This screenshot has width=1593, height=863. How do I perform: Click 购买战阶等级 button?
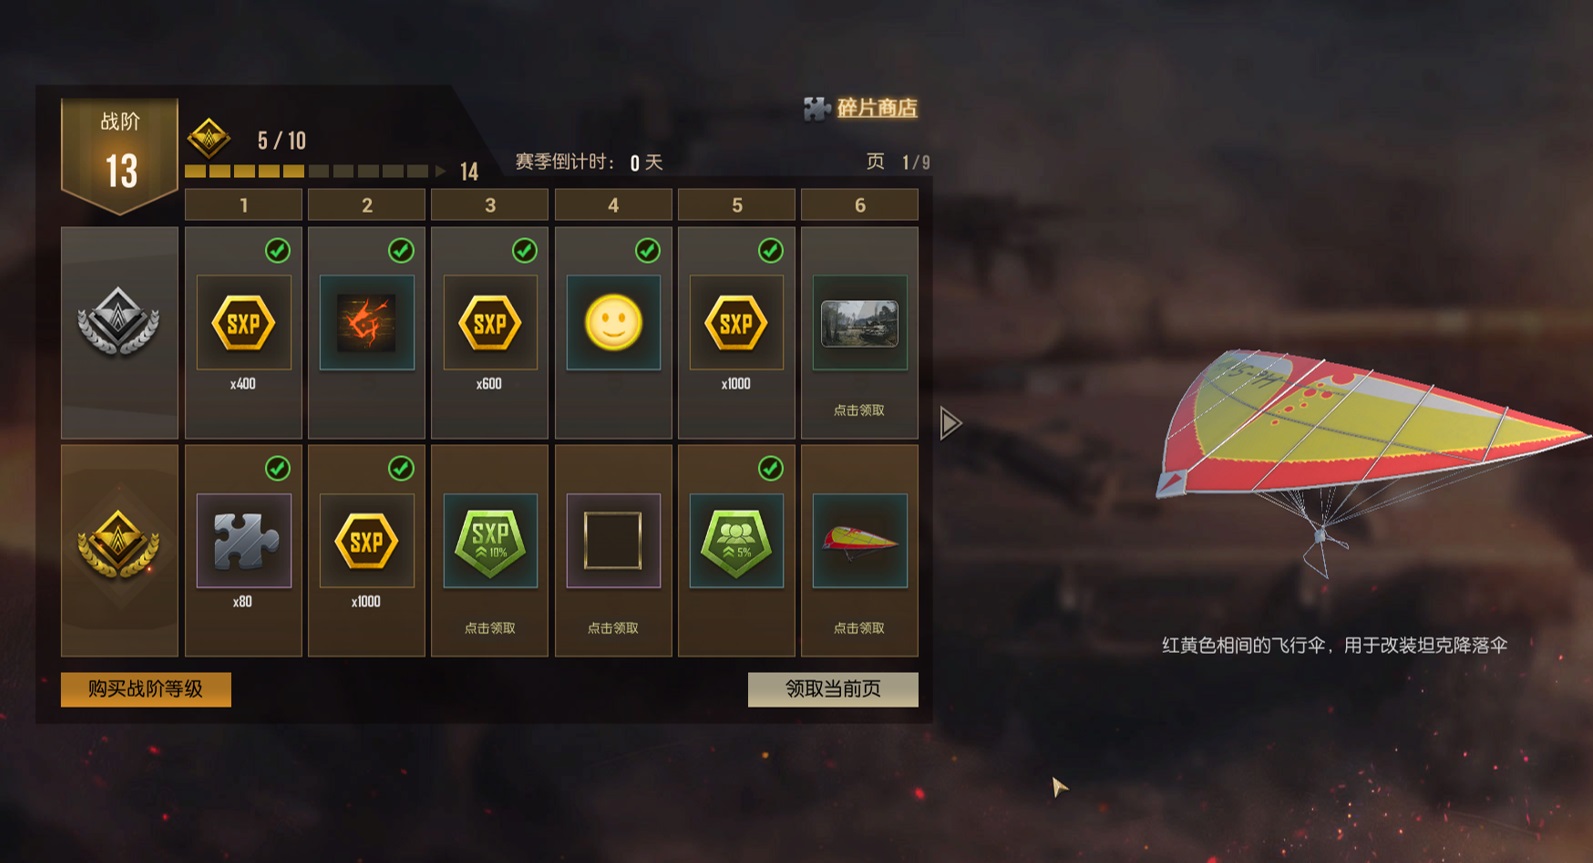point(146,689)
